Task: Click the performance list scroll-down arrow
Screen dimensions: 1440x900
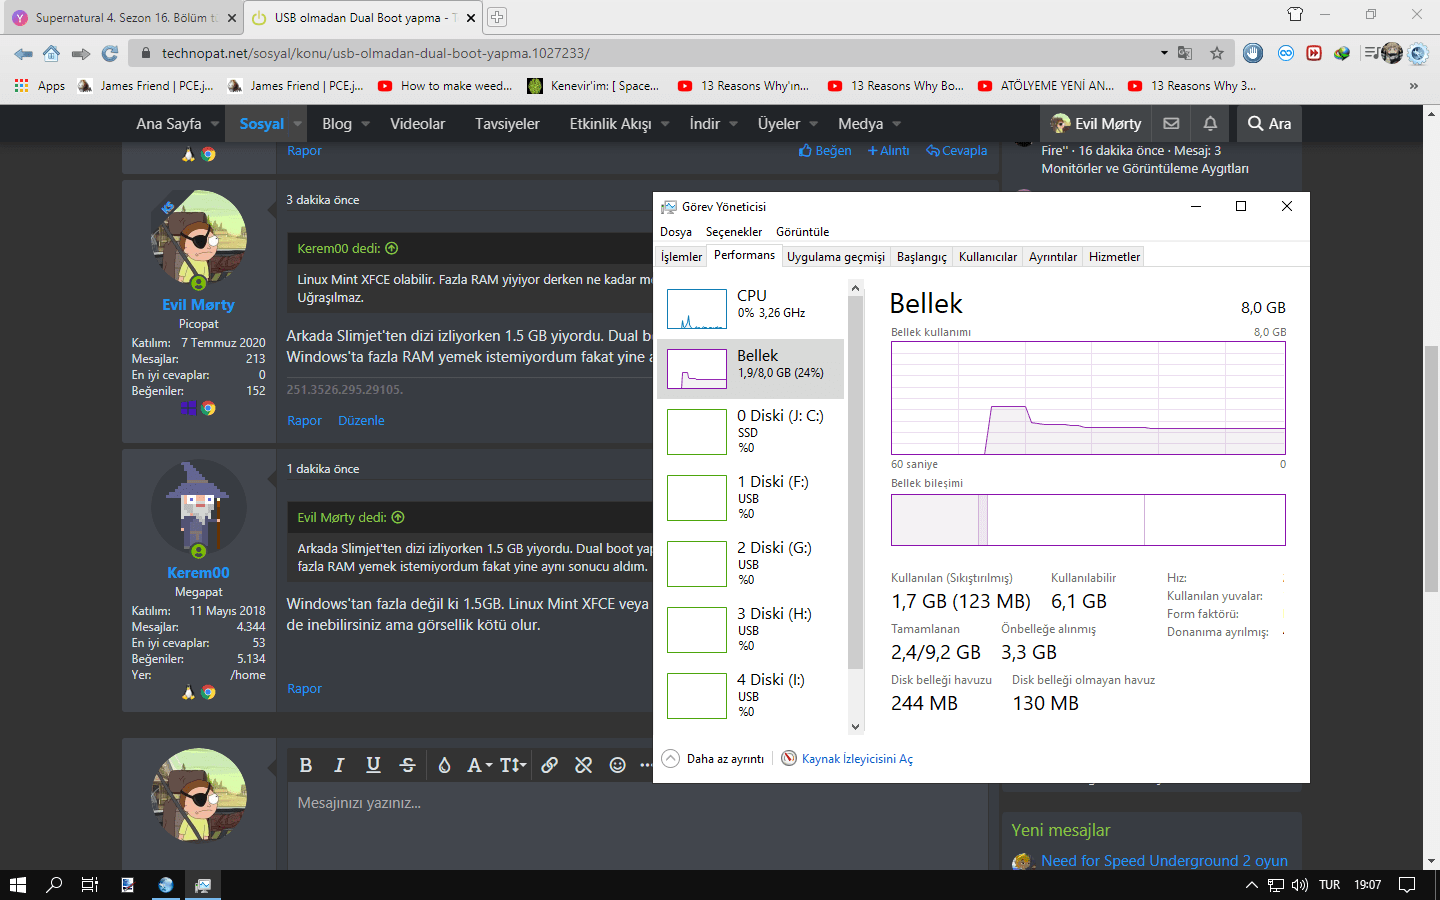Action: point(855,727)
